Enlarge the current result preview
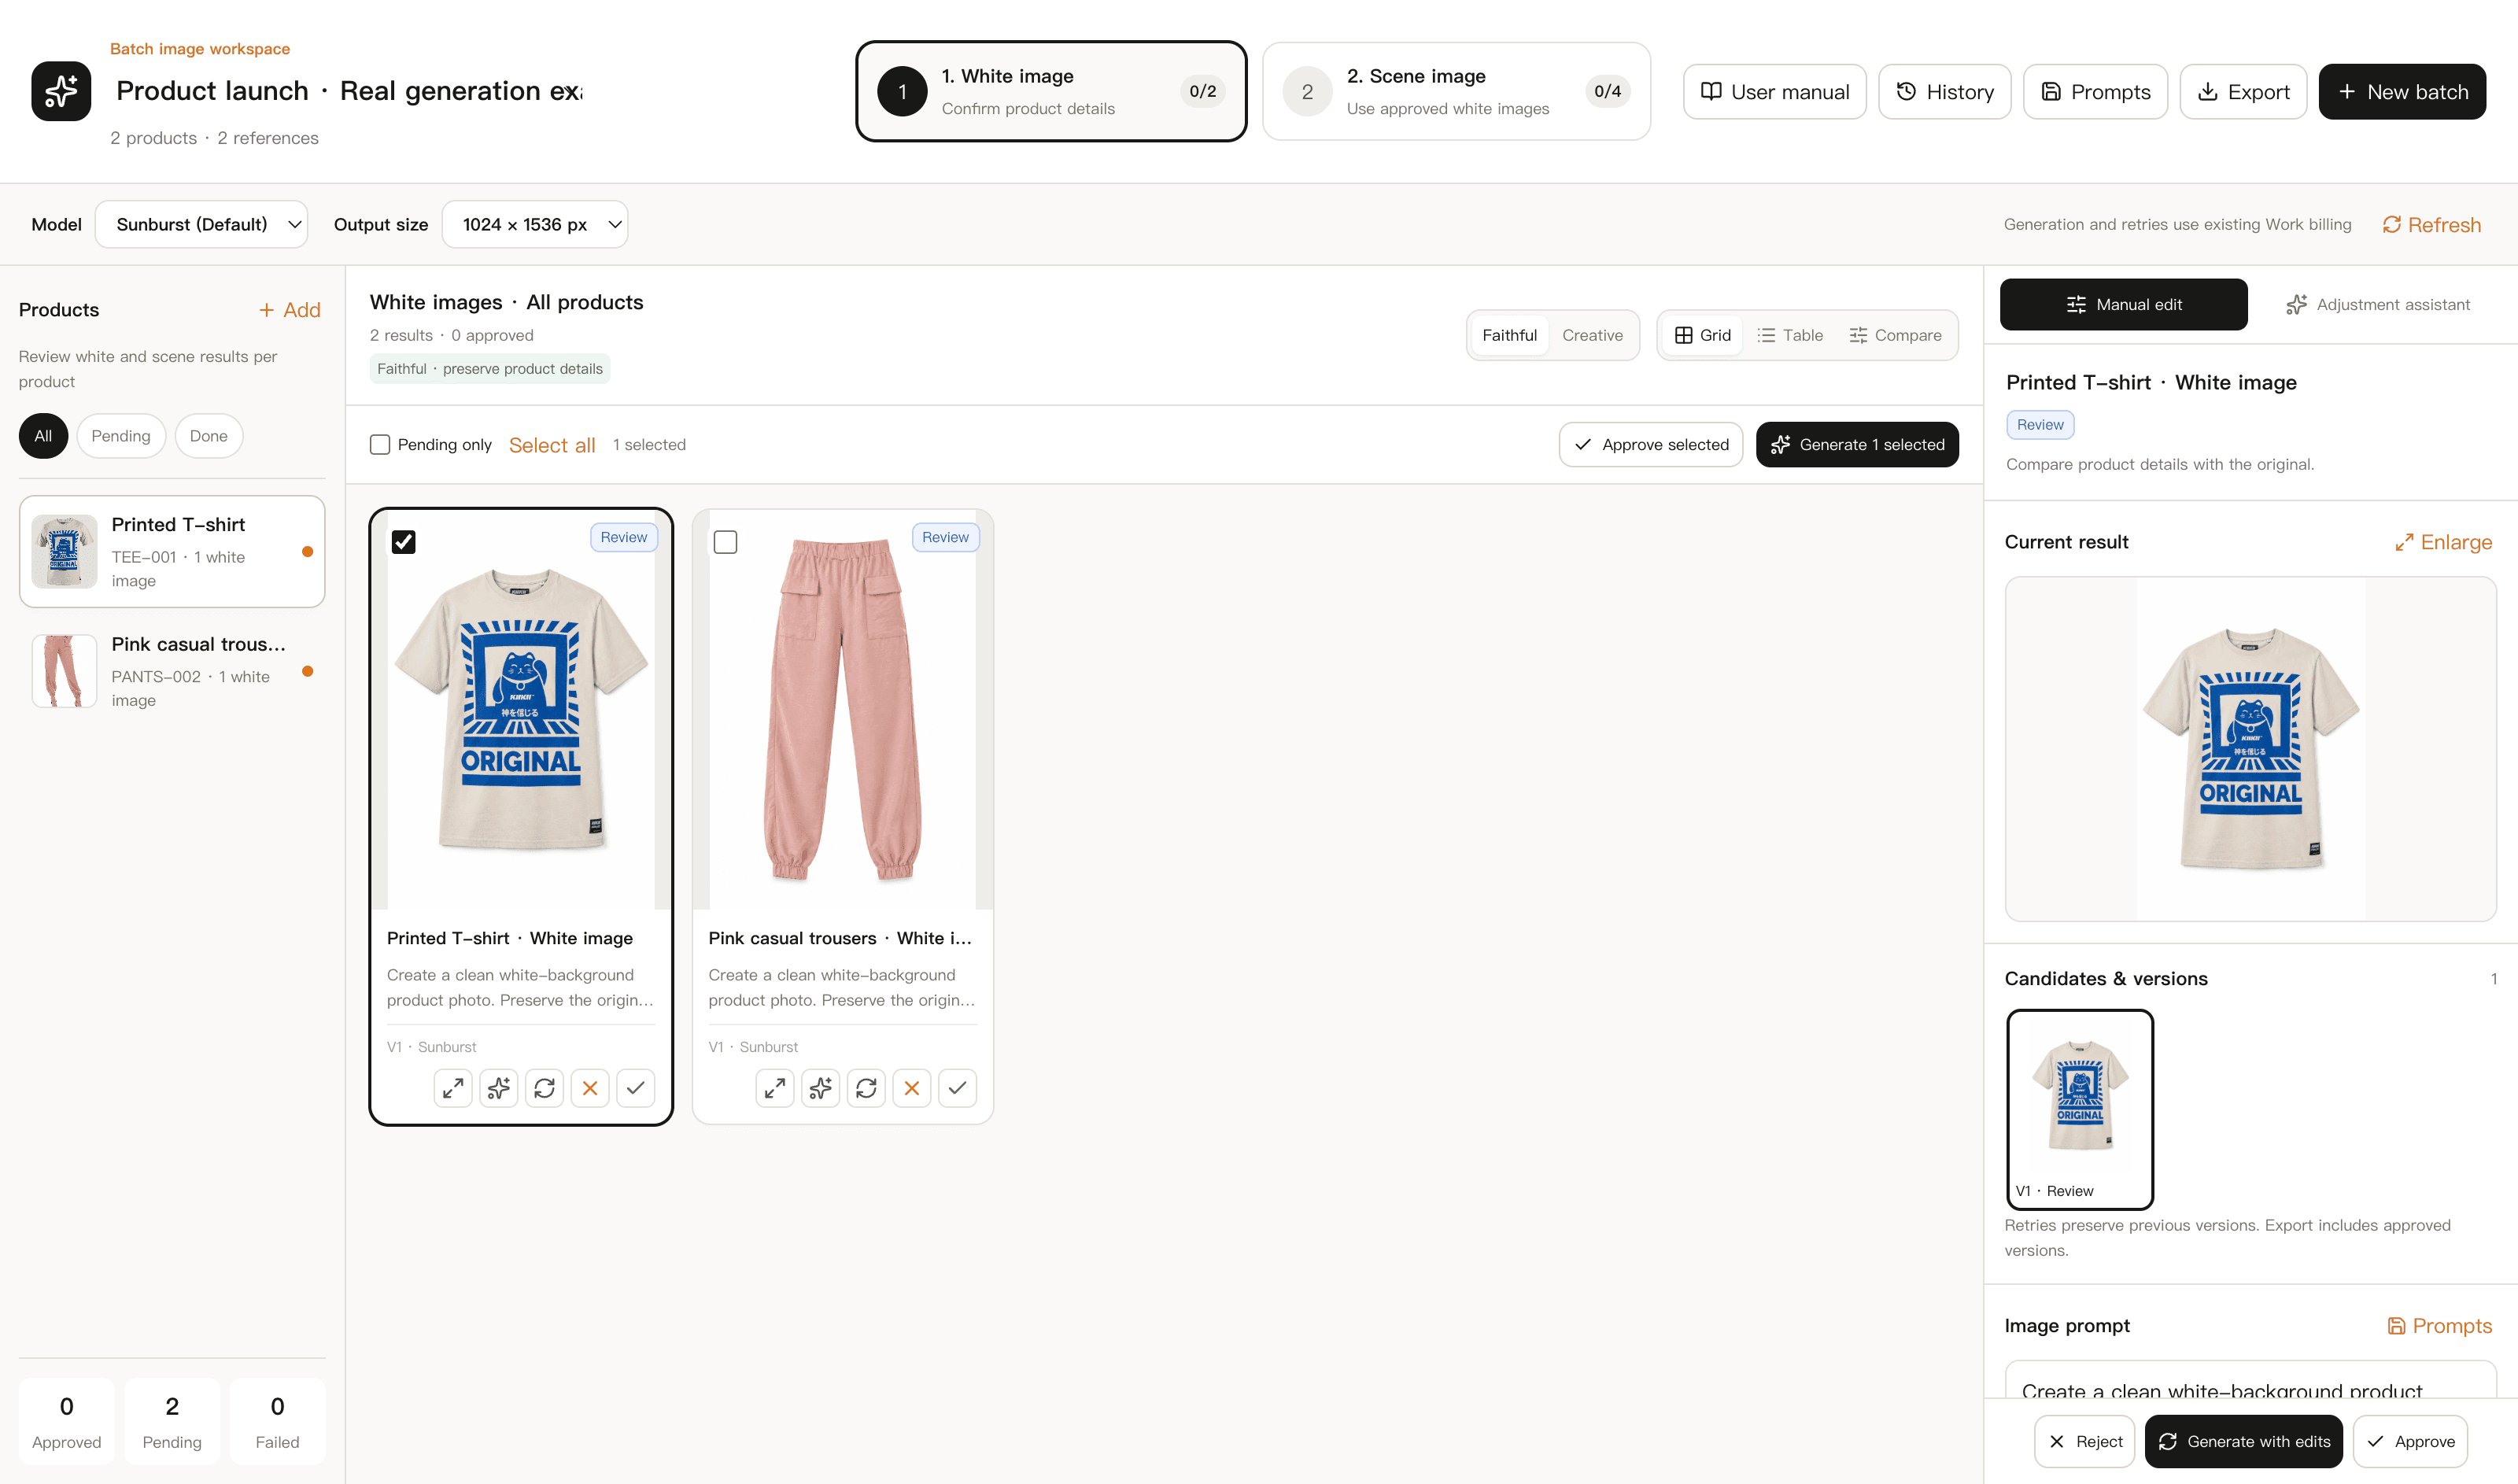 tap(2443, 542)
